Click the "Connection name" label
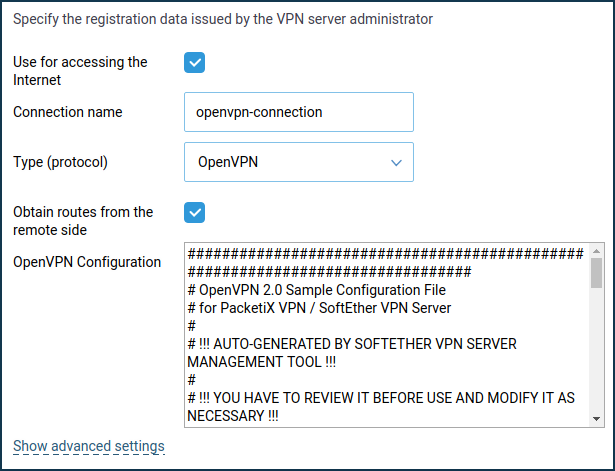The width and height of the screenshot is (615, 471). pos(68,112)
